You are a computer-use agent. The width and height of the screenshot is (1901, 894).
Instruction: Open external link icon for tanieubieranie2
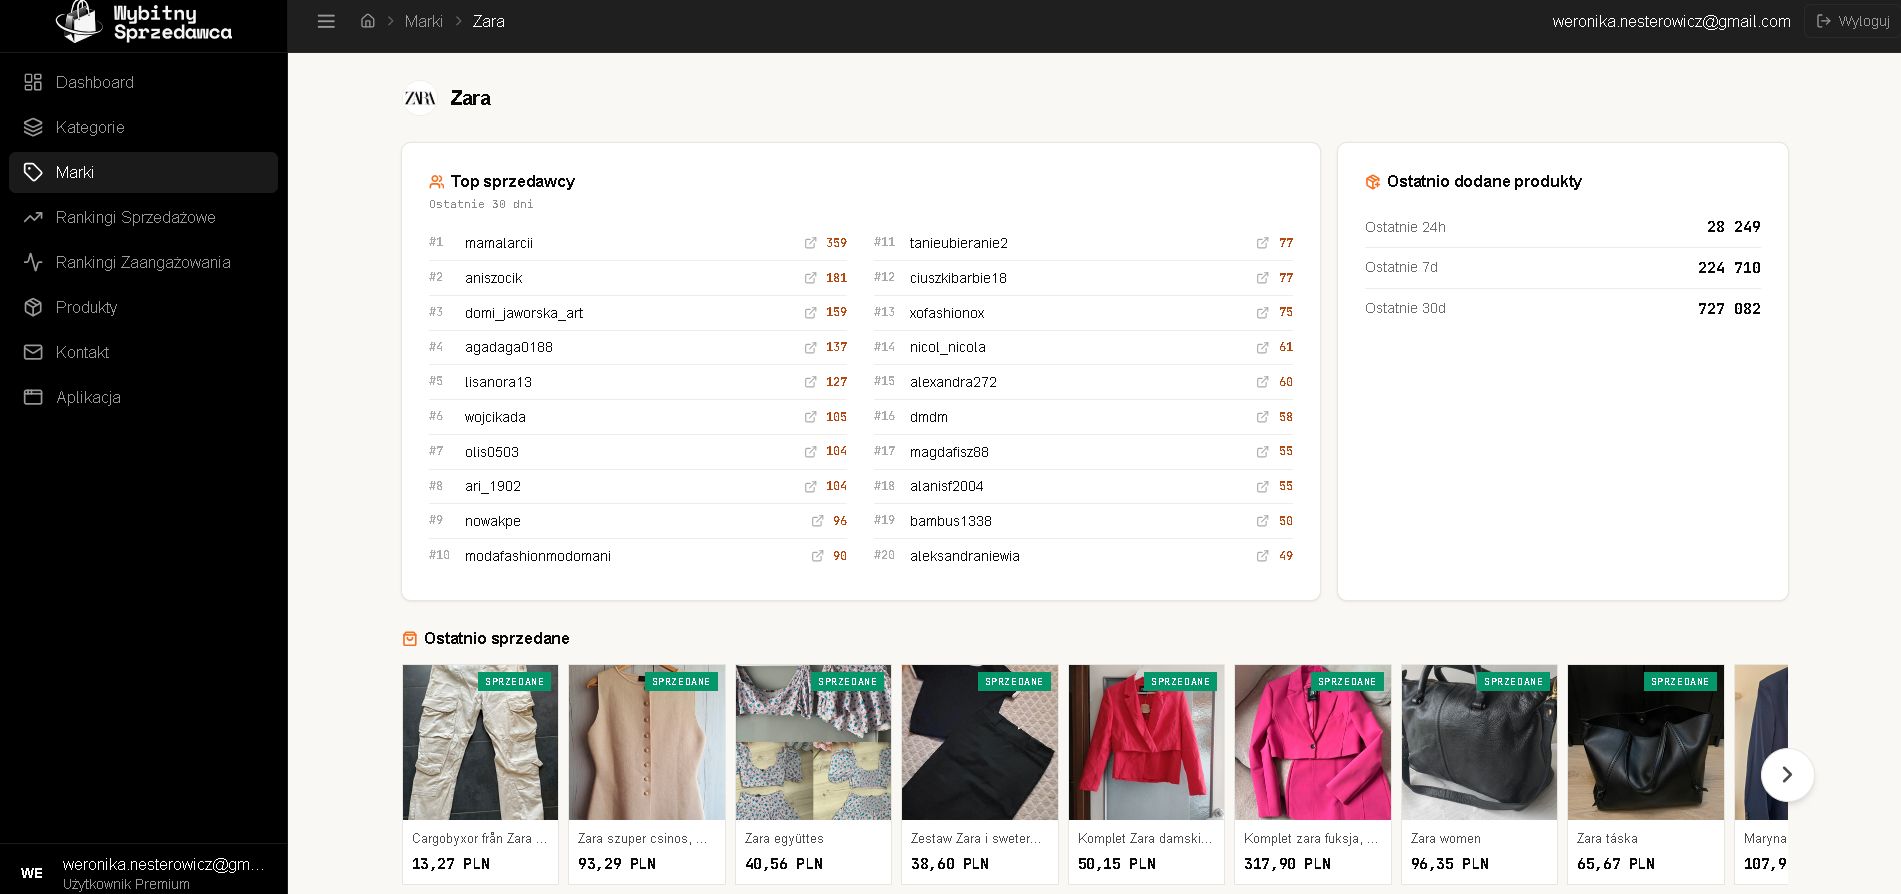[1263, 243]
